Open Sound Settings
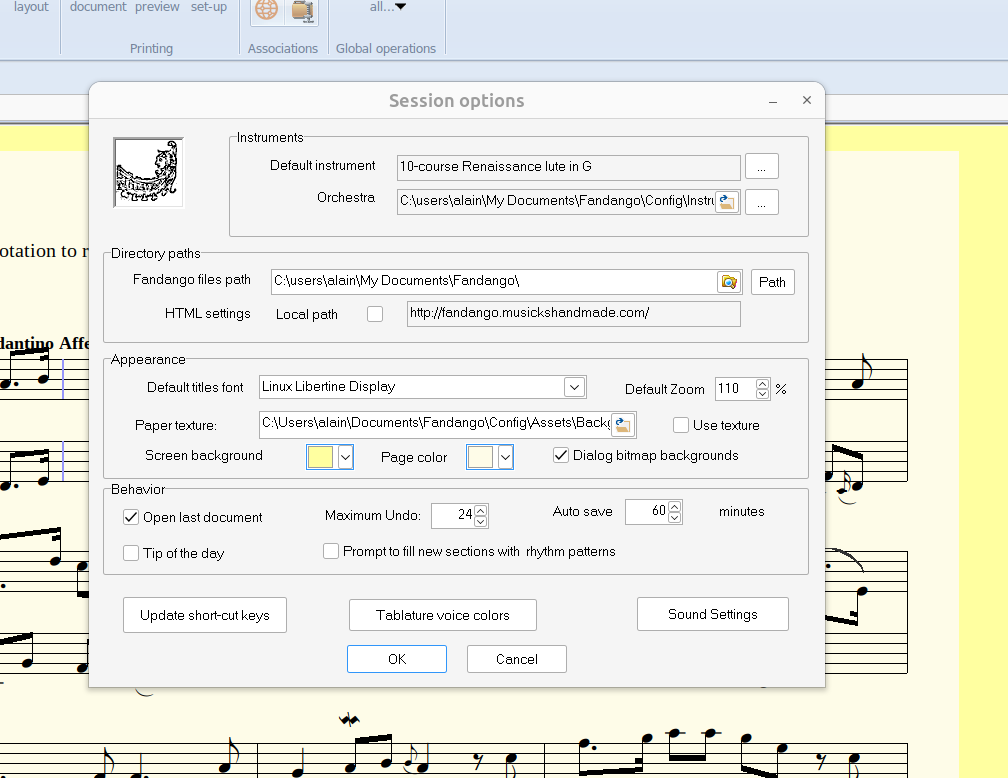The width and height of the screenshot is (1008, 778). pyautogui.click(x=712, y=614)
